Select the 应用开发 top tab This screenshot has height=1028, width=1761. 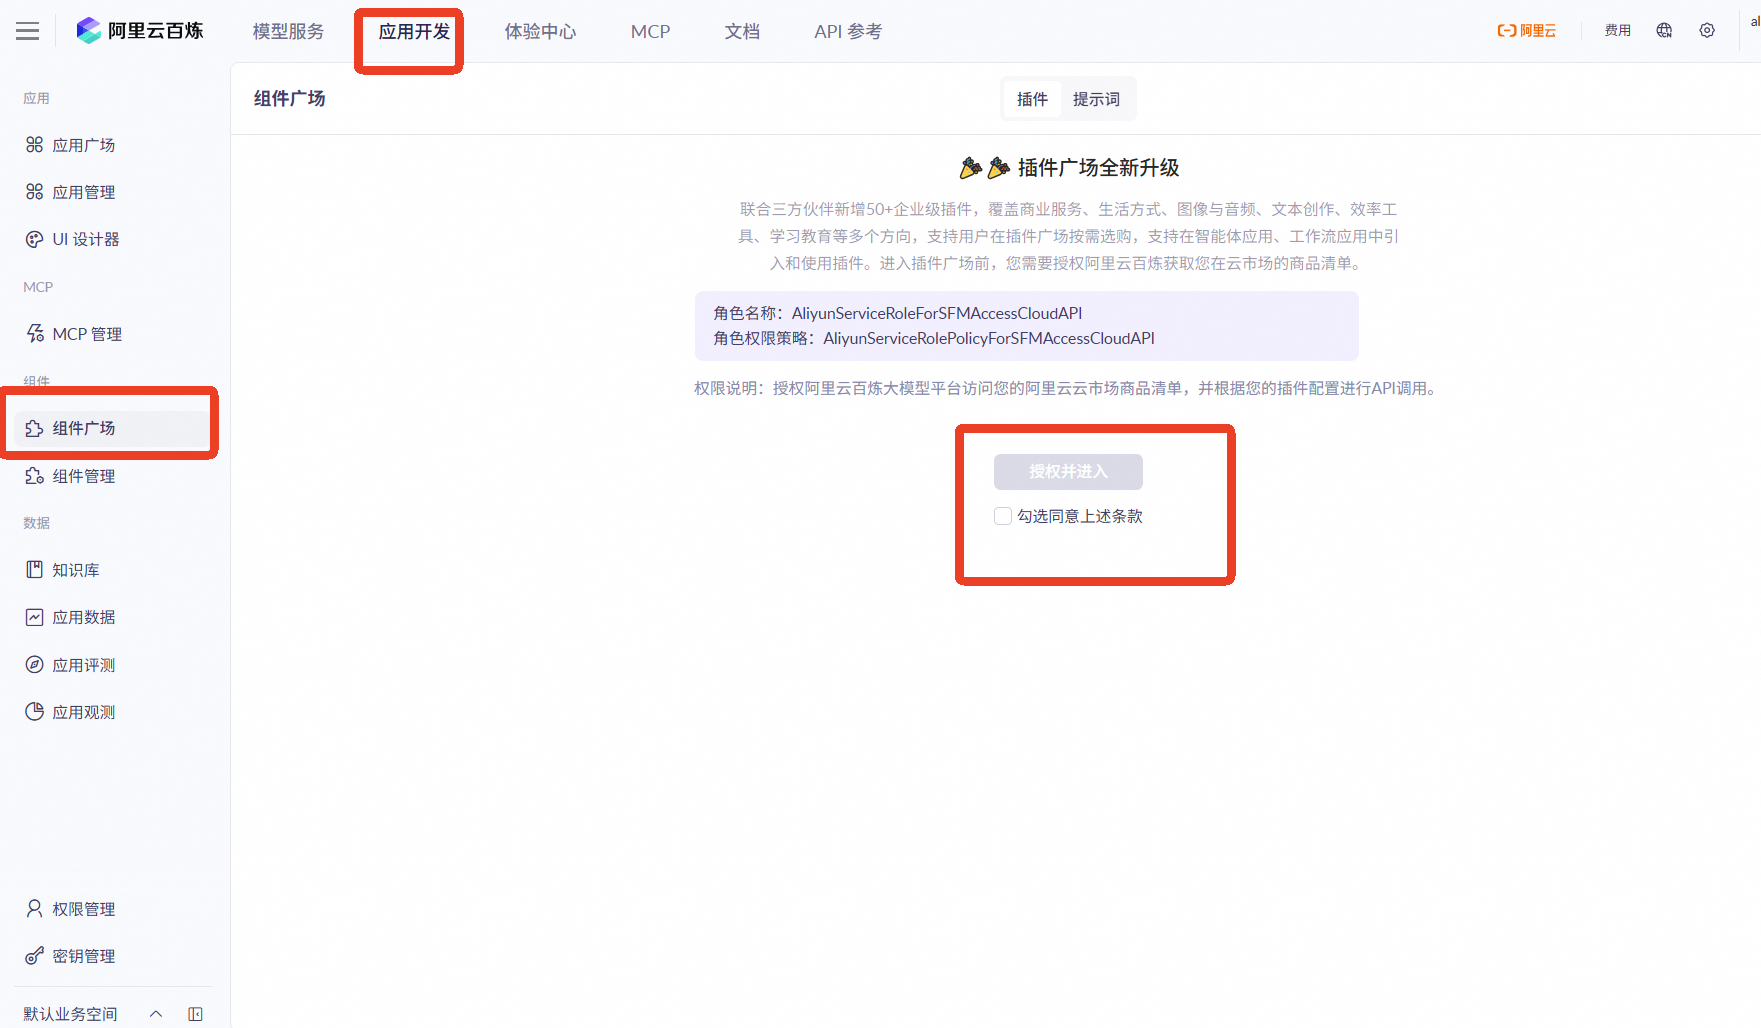415,31
